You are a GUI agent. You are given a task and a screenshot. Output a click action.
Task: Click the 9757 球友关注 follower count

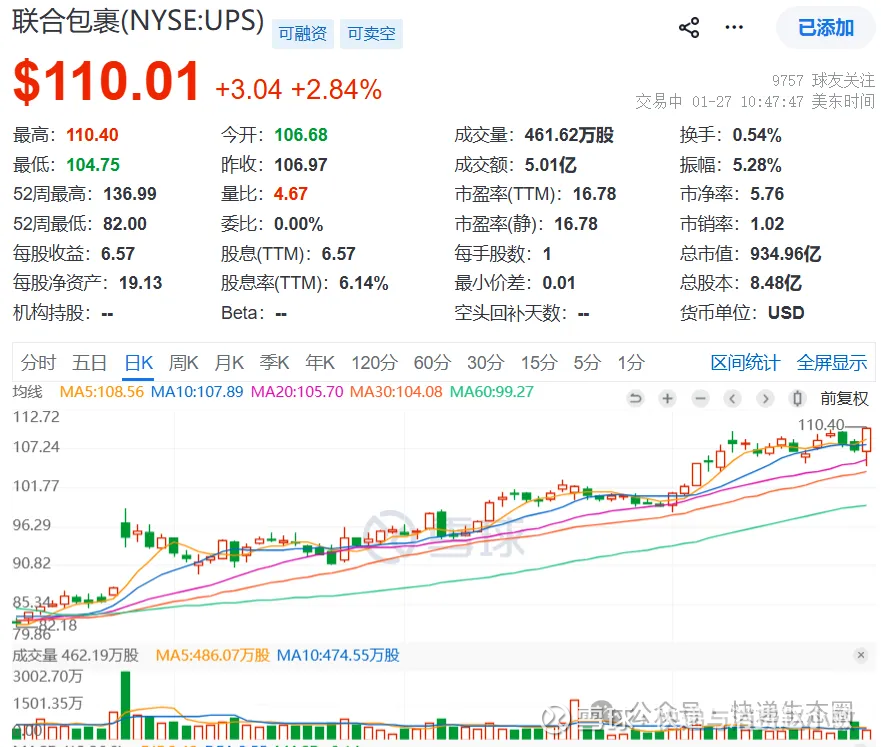tap(823, 81)
